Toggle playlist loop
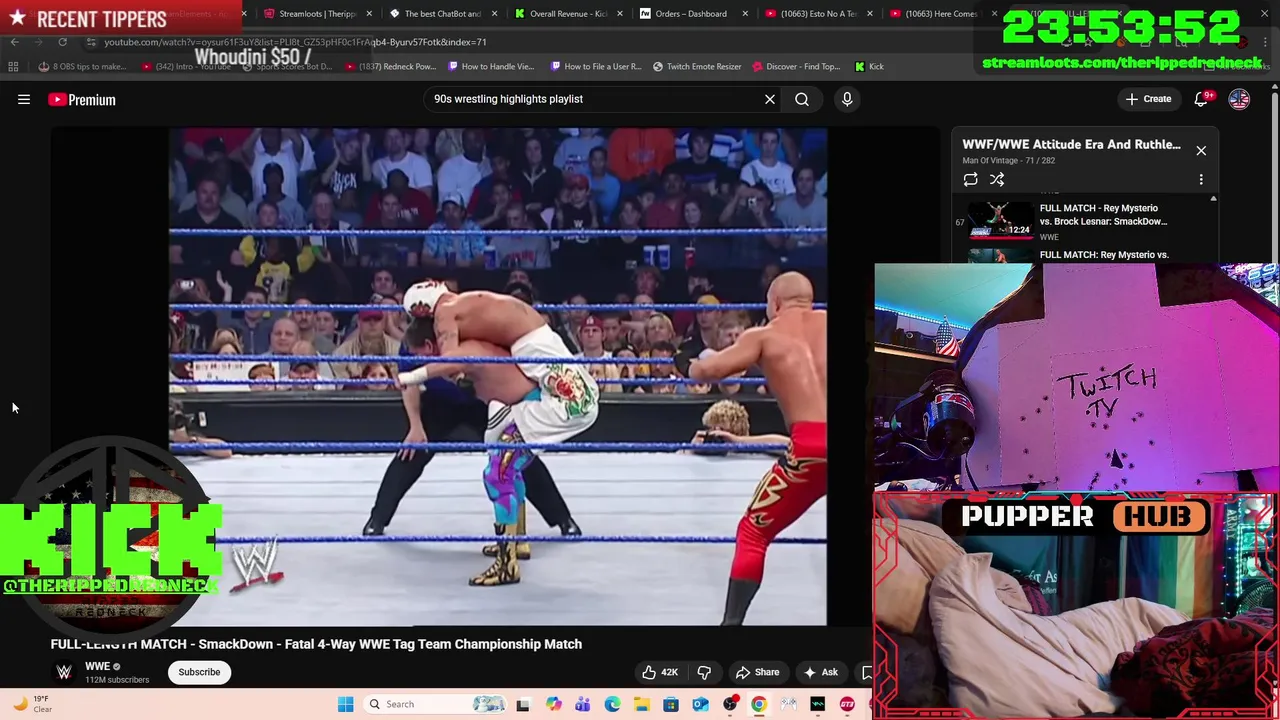This screenshot has width=1280, height=720. coord(970,179)
